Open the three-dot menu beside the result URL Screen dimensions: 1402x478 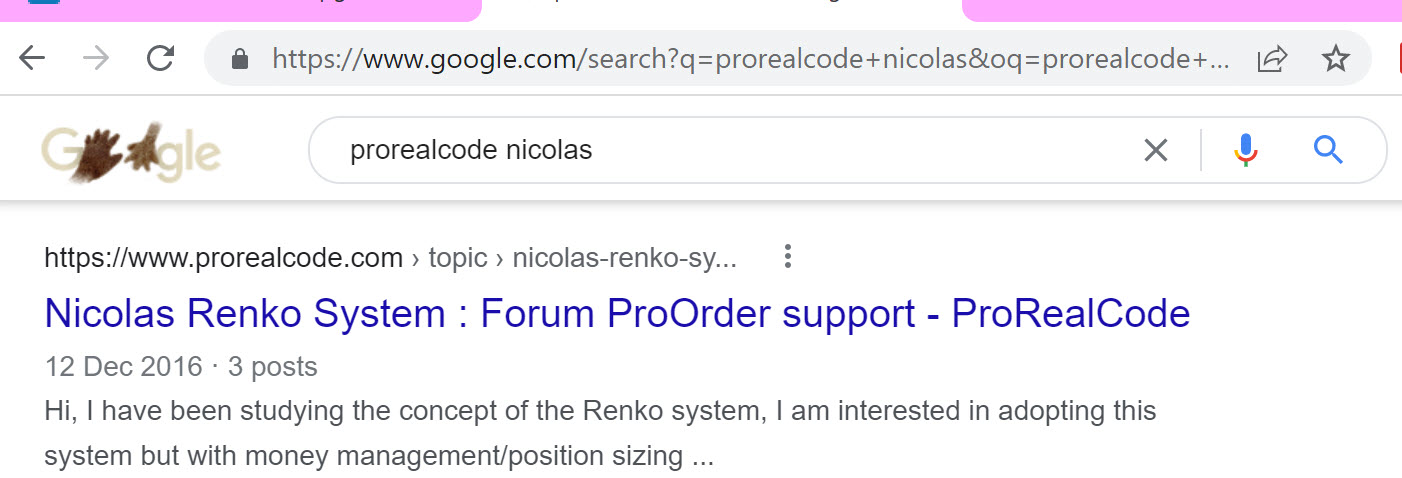pyautogui.click(x=788, y=258)
